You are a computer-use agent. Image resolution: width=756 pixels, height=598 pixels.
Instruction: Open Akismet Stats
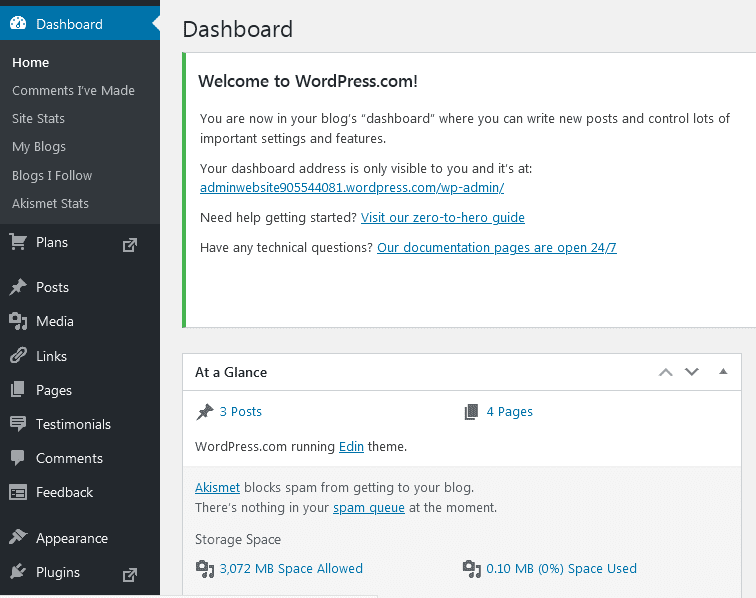[50, 204]
